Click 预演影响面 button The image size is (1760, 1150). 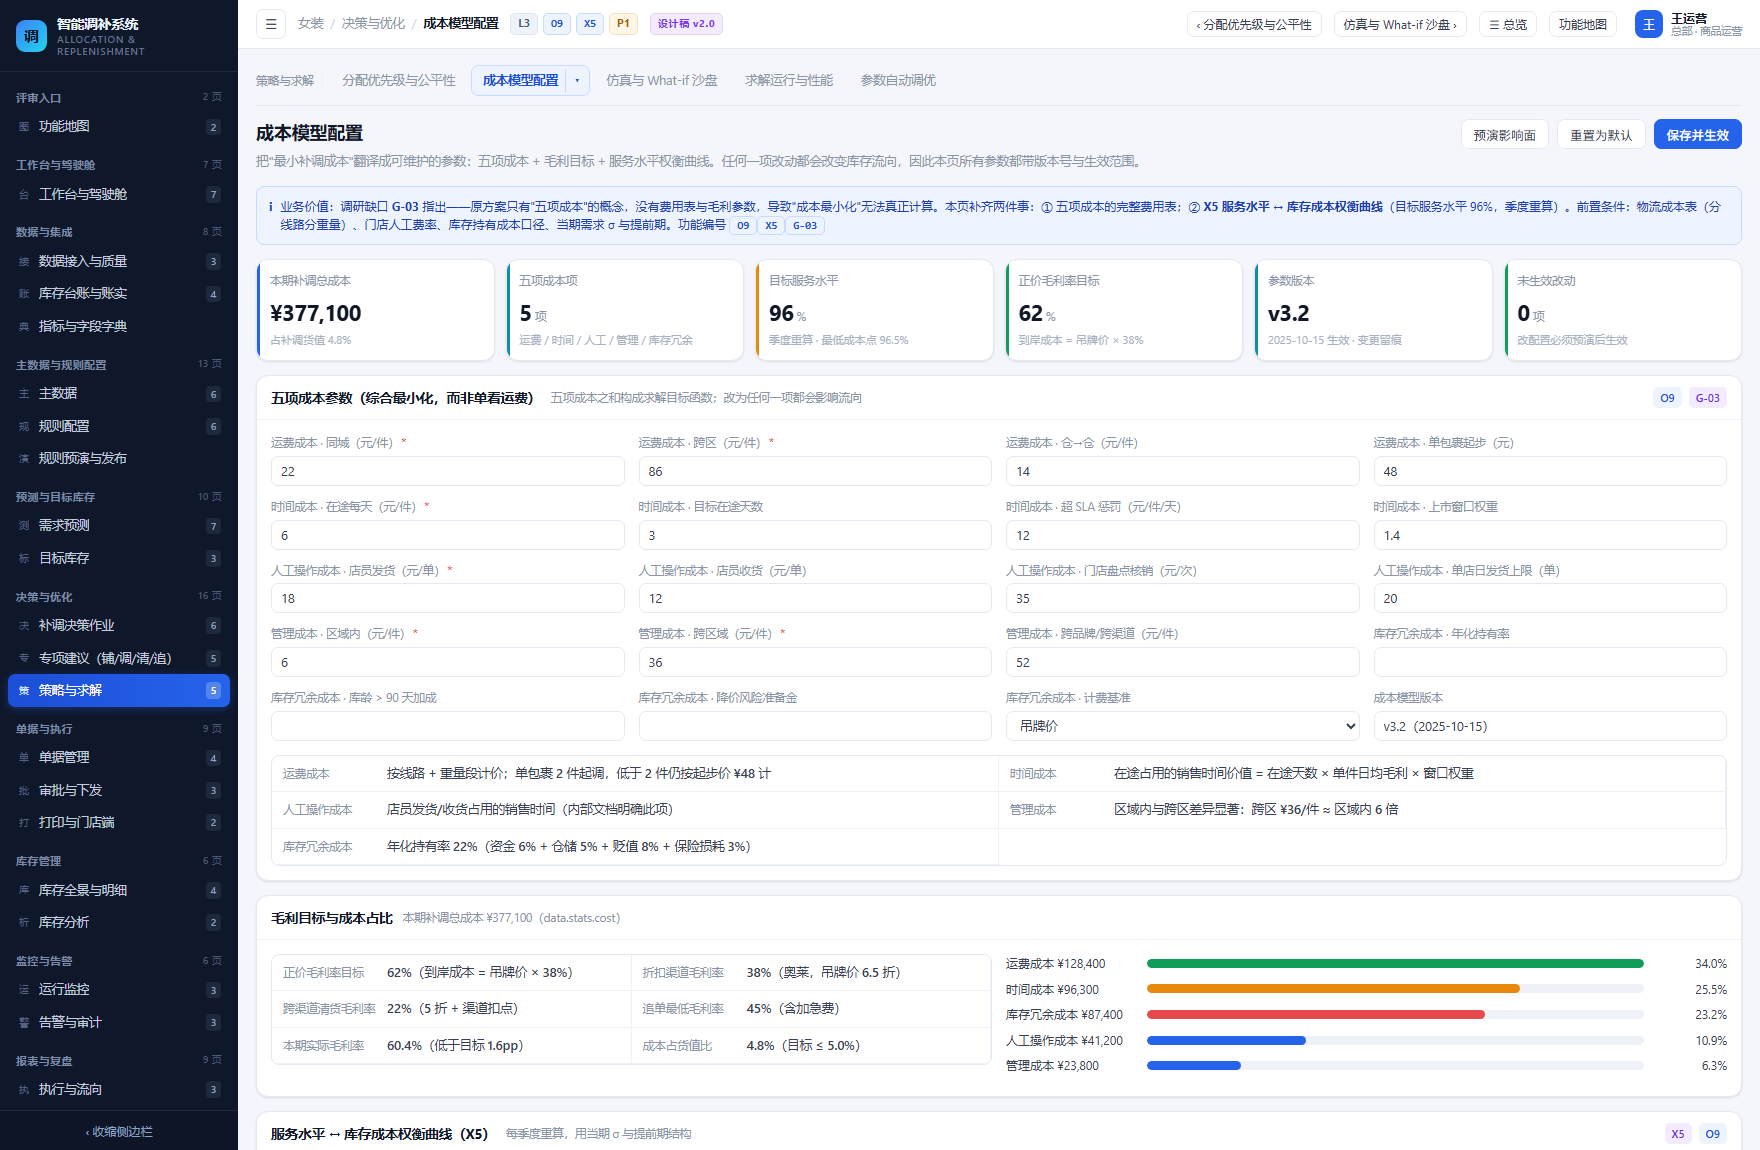(x=1505, y=135)
